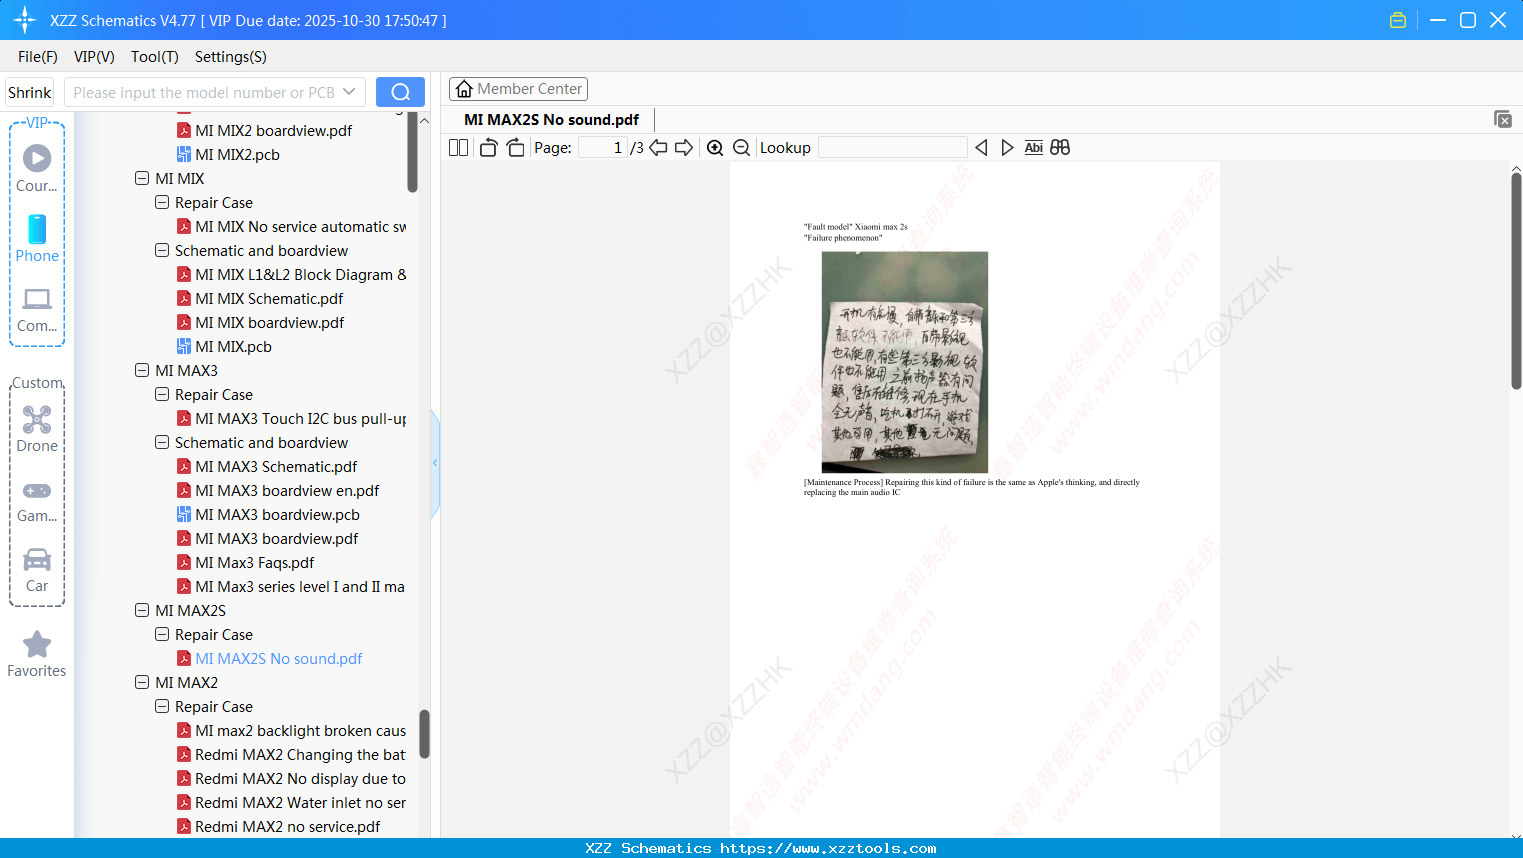This screenshot has width=1523, height=858.
Task: Open Favorites star
Action: [37, 655]
